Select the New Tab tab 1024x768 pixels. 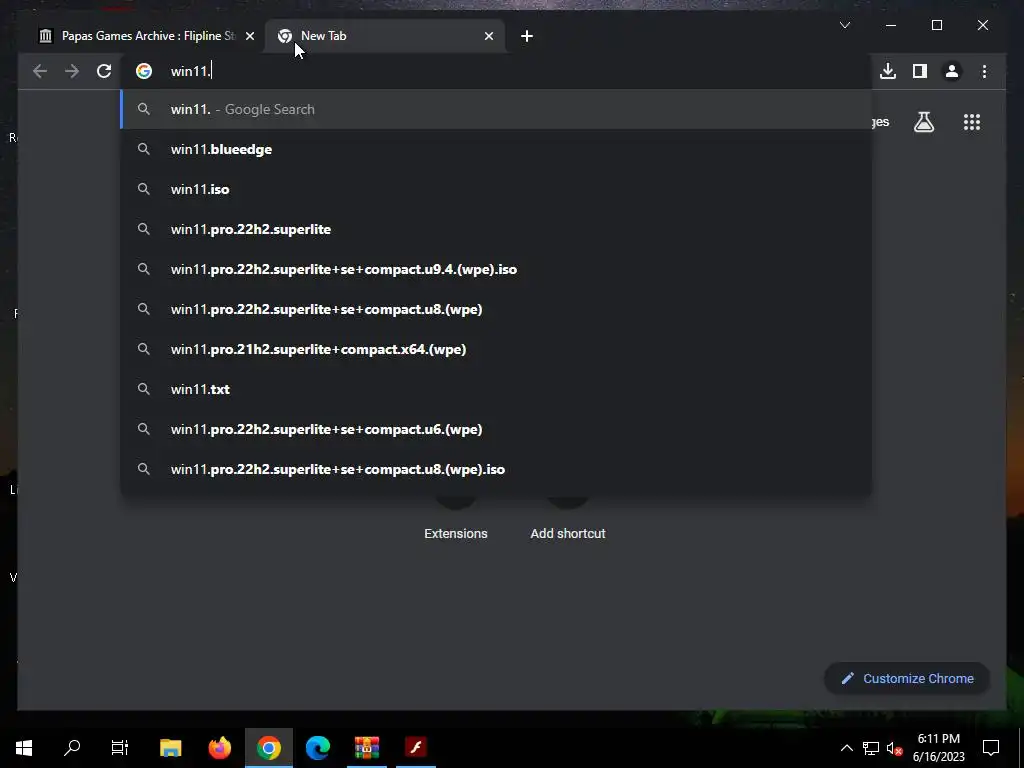[385, 36]
